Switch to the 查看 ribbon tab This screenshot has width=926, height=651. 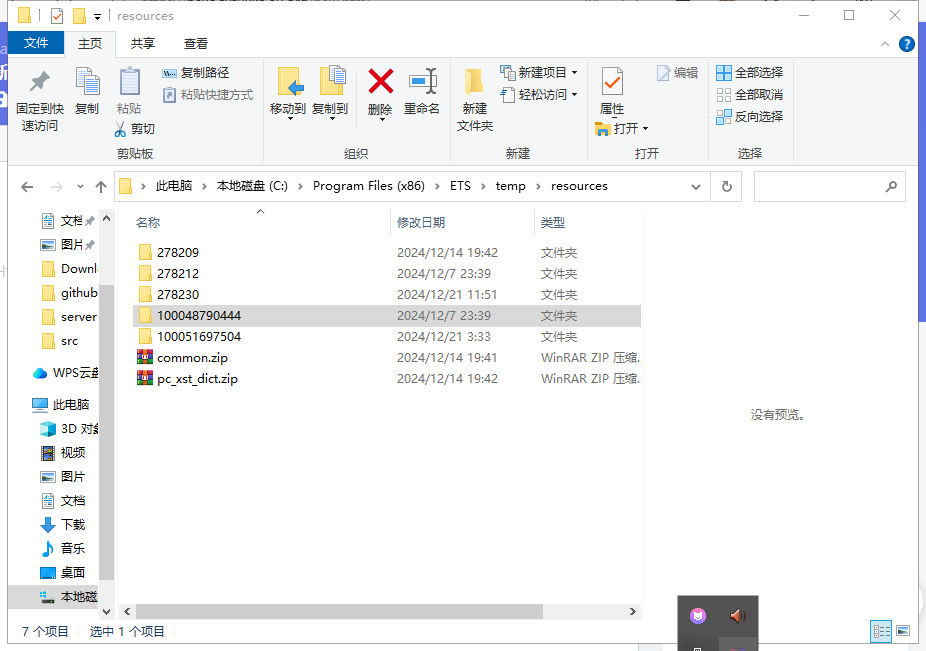[195, 44]
